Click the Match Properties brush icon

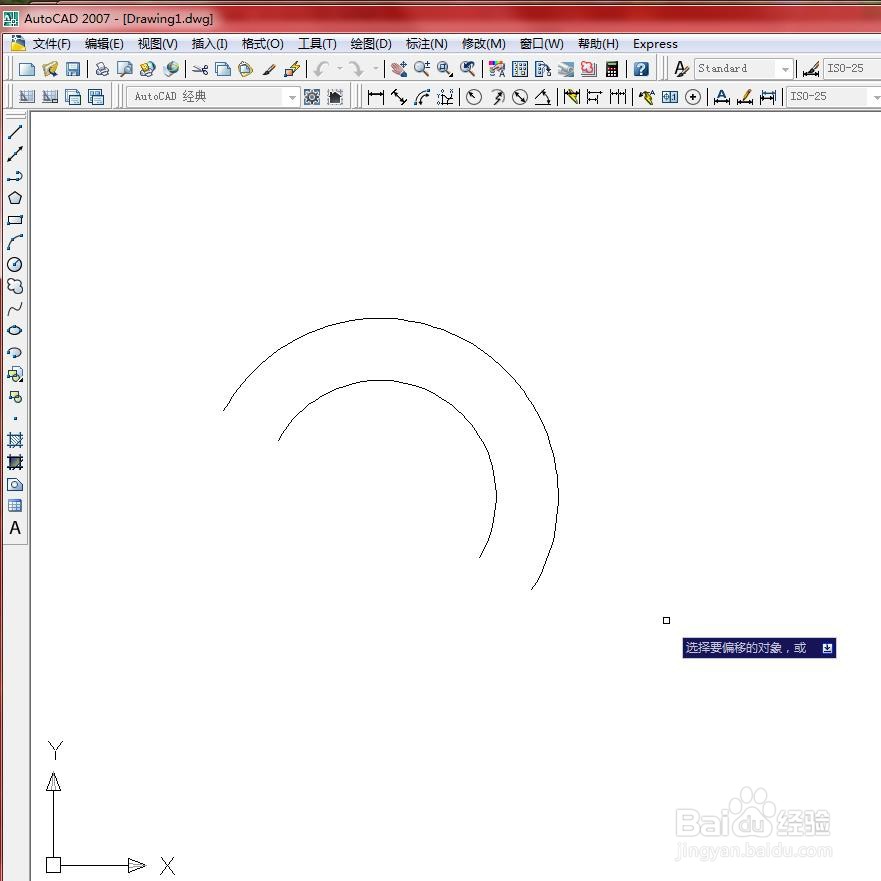[269, 69]
